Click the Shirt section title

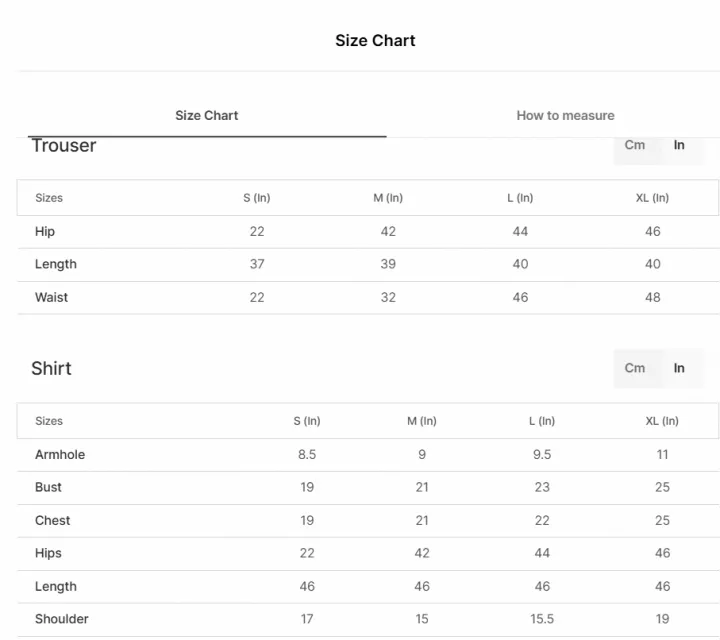51,368
